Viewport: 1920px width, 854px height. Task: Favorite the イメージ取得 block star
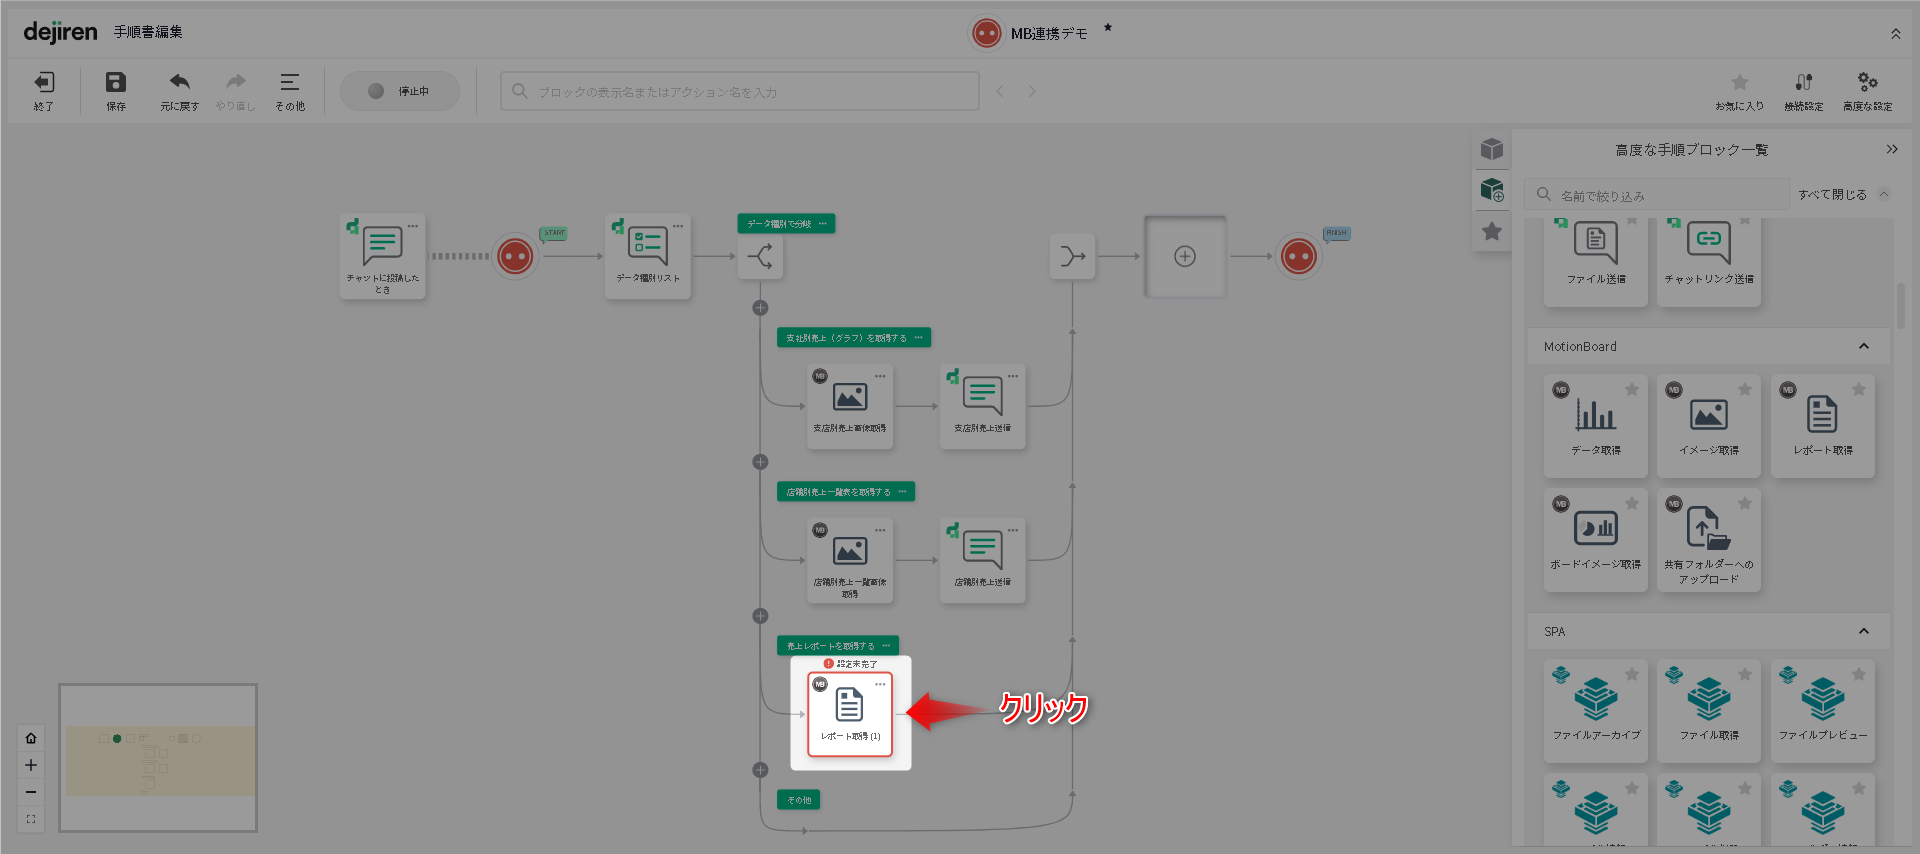(1745, 389)
